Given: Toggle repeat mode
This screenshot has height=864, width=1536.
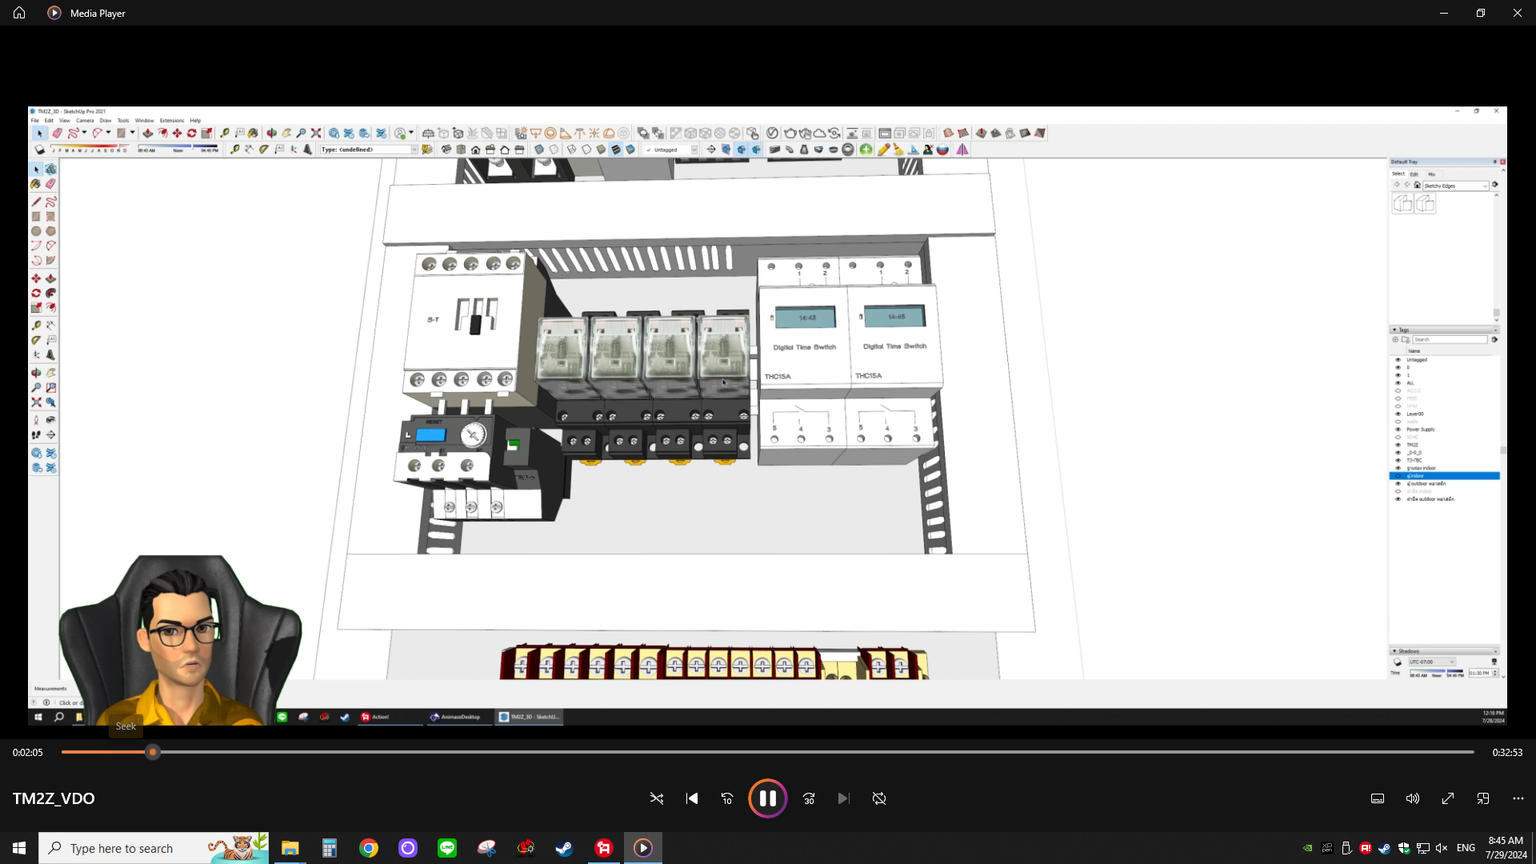Looking at the screenshot, I should click(879, 798).
